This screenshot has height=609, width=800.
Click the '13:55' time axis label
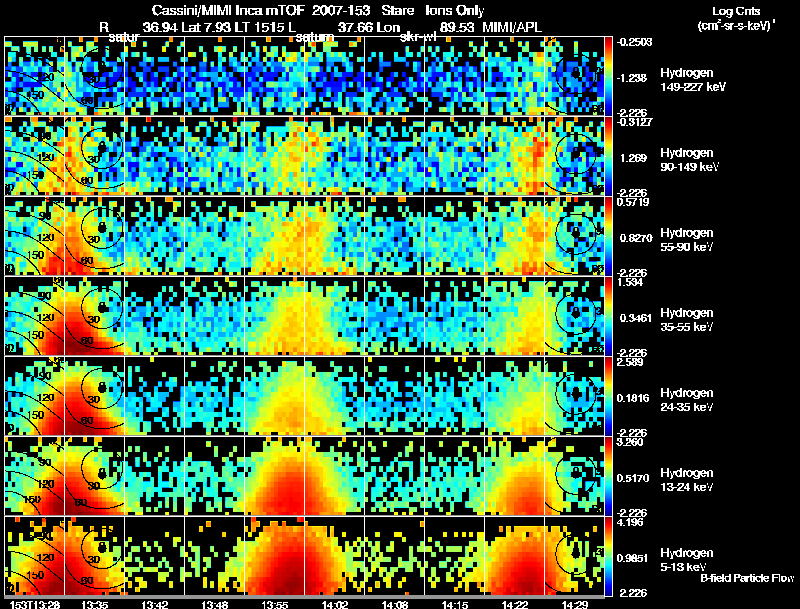click(274, 604)
